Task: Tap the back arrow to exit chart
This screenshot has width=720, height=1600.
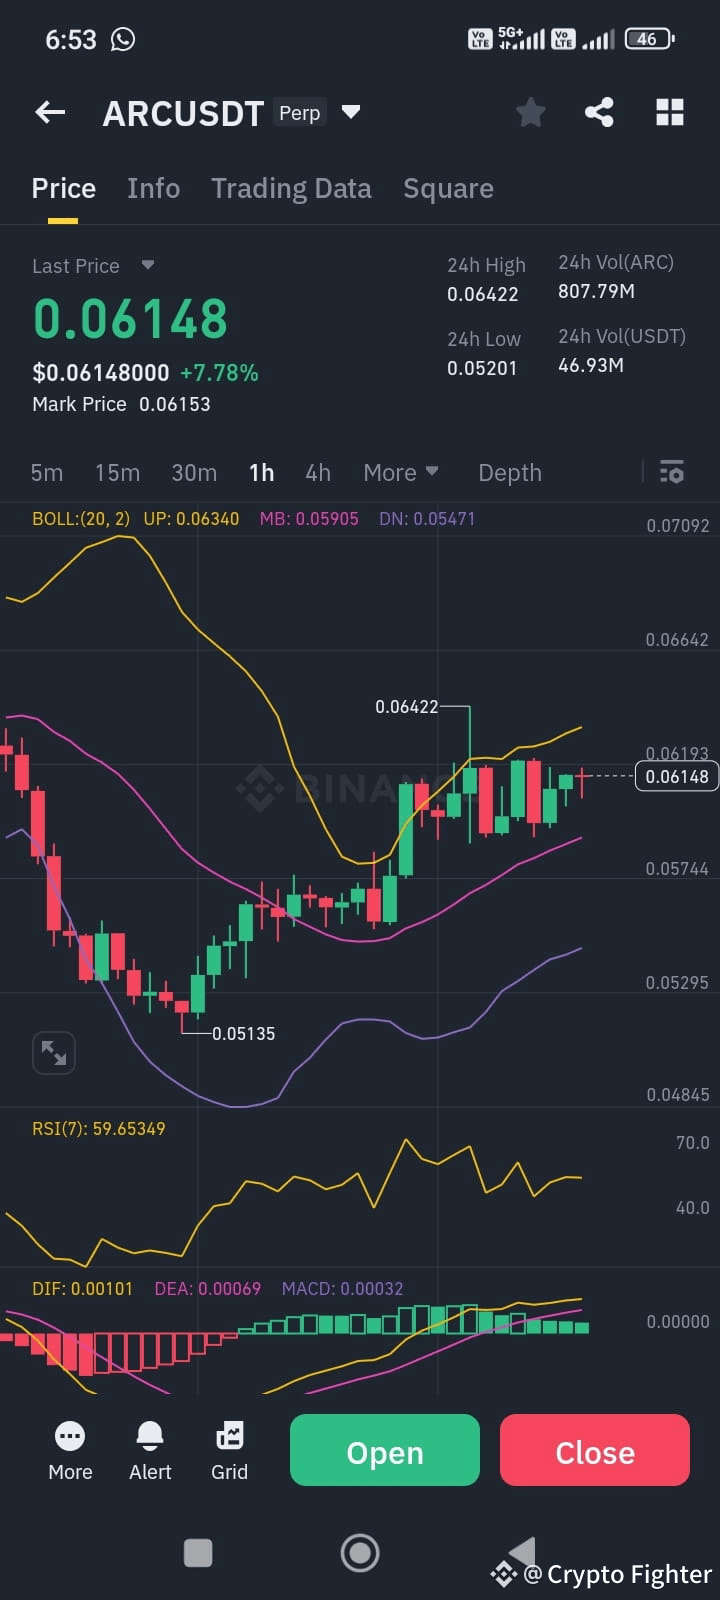Action: (49, 112)
